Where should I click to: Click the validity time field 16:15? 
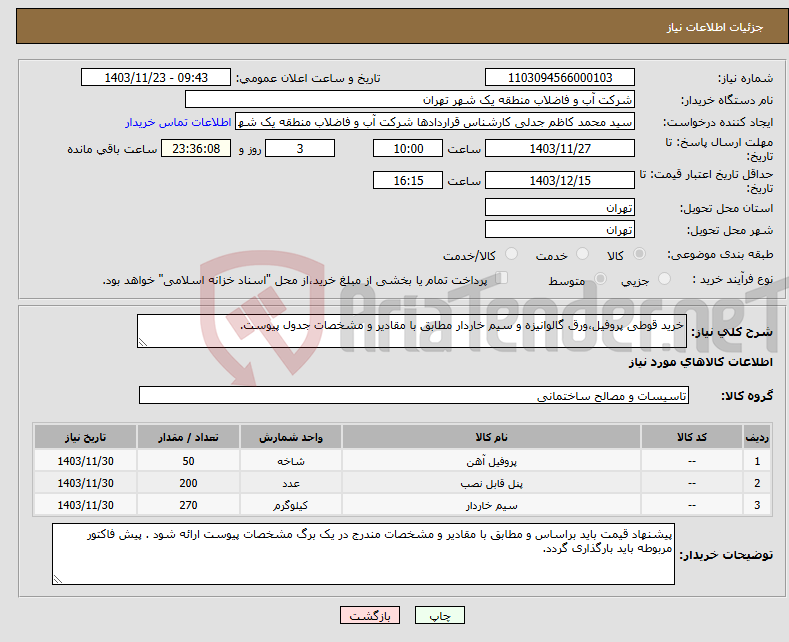click(408, 180)
